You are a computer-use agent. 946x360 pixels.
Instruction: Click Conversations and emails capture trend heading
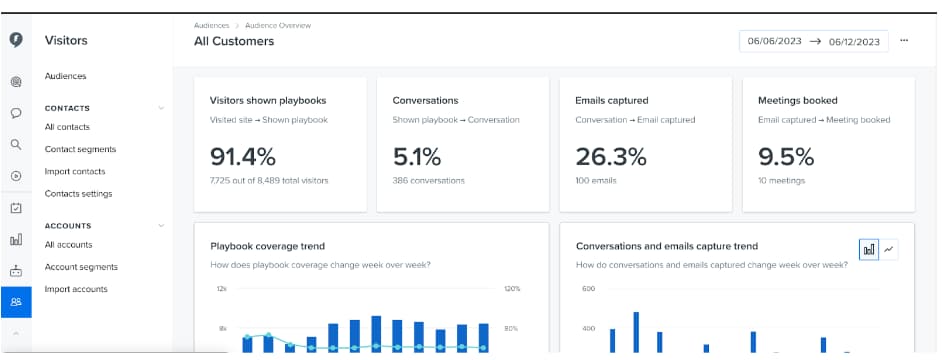[x=667, y=246]
